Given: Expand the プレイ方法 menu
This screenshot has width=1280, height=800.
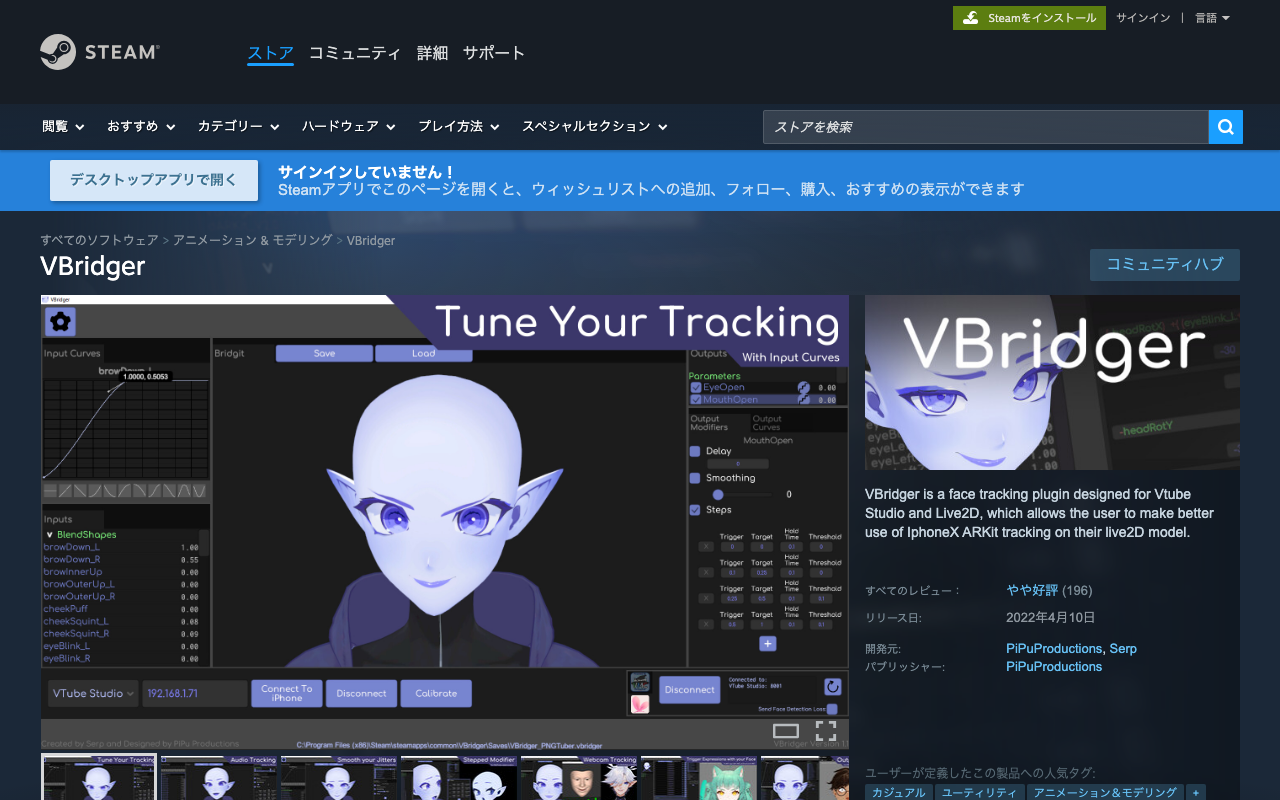Looking at the screenshot, I should point(458,127).
